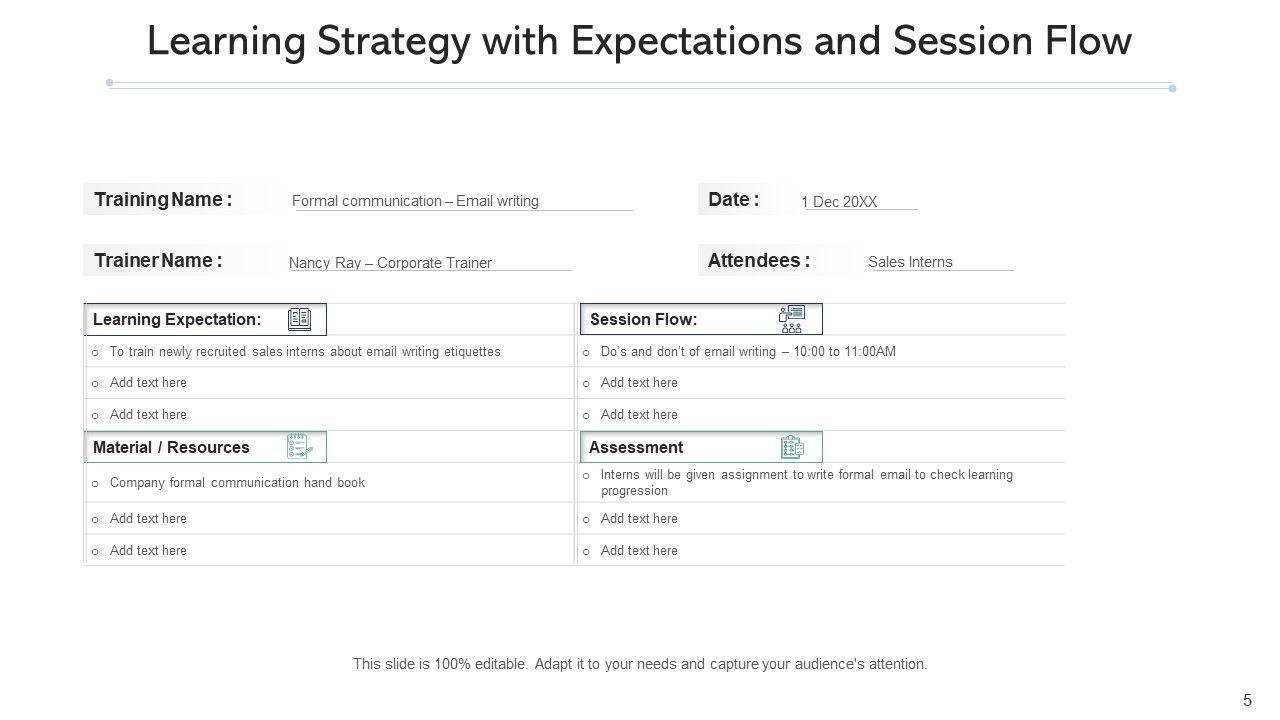Screen dimensions: 1280x720
Task: Select the Assessment header
Action: click(636, 448)
